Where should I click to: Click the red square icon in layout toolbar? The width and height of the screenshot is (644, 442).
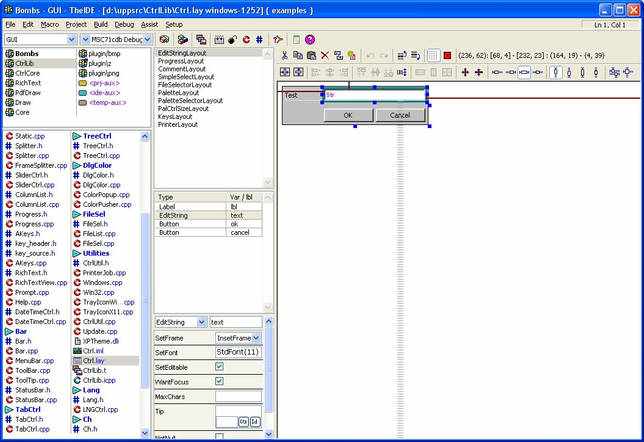click(448, 55)
